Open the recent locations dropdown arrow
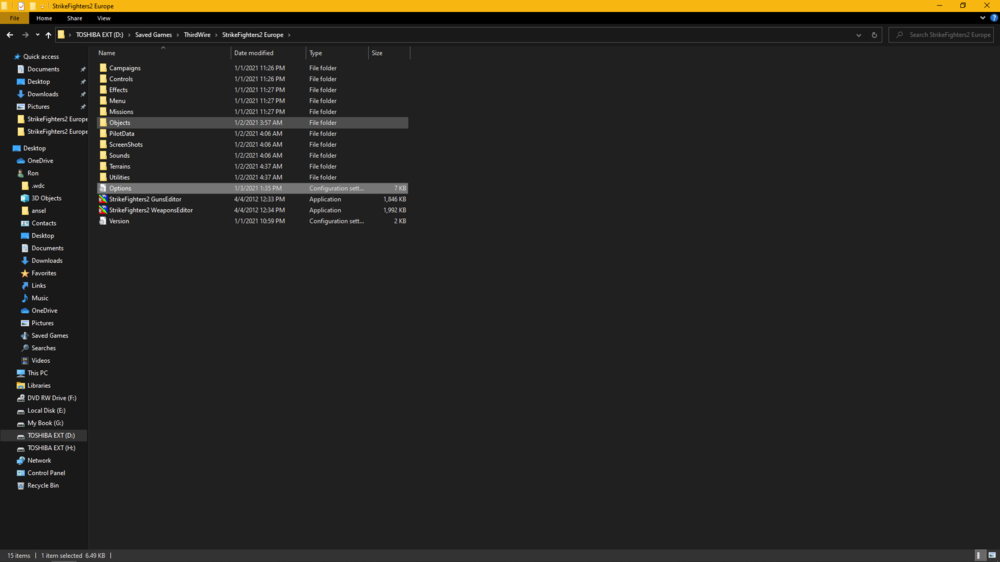Image resolution: width=1000 pixels, height=562 pixels. 37,35
